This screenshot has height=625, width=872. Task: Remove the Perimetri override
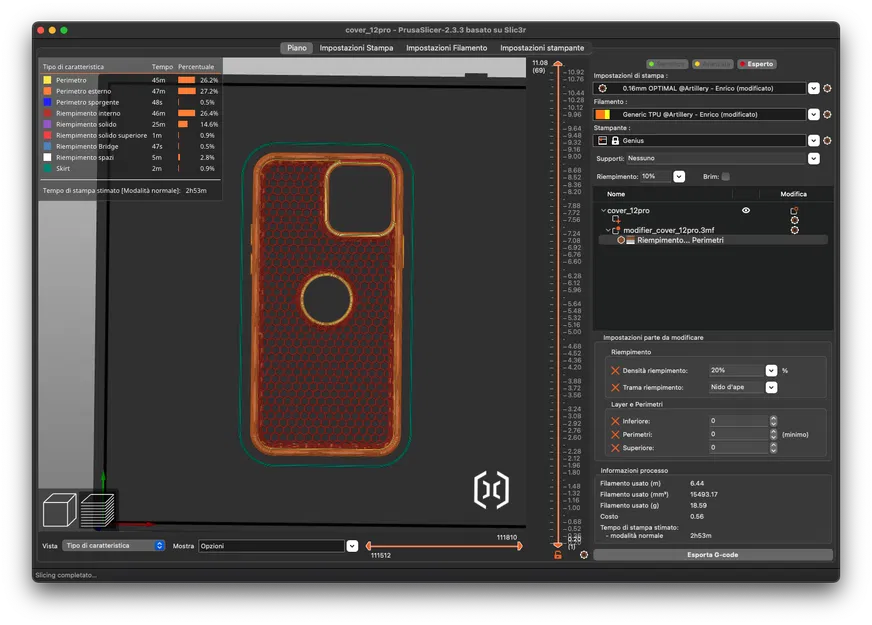point(615,435)
